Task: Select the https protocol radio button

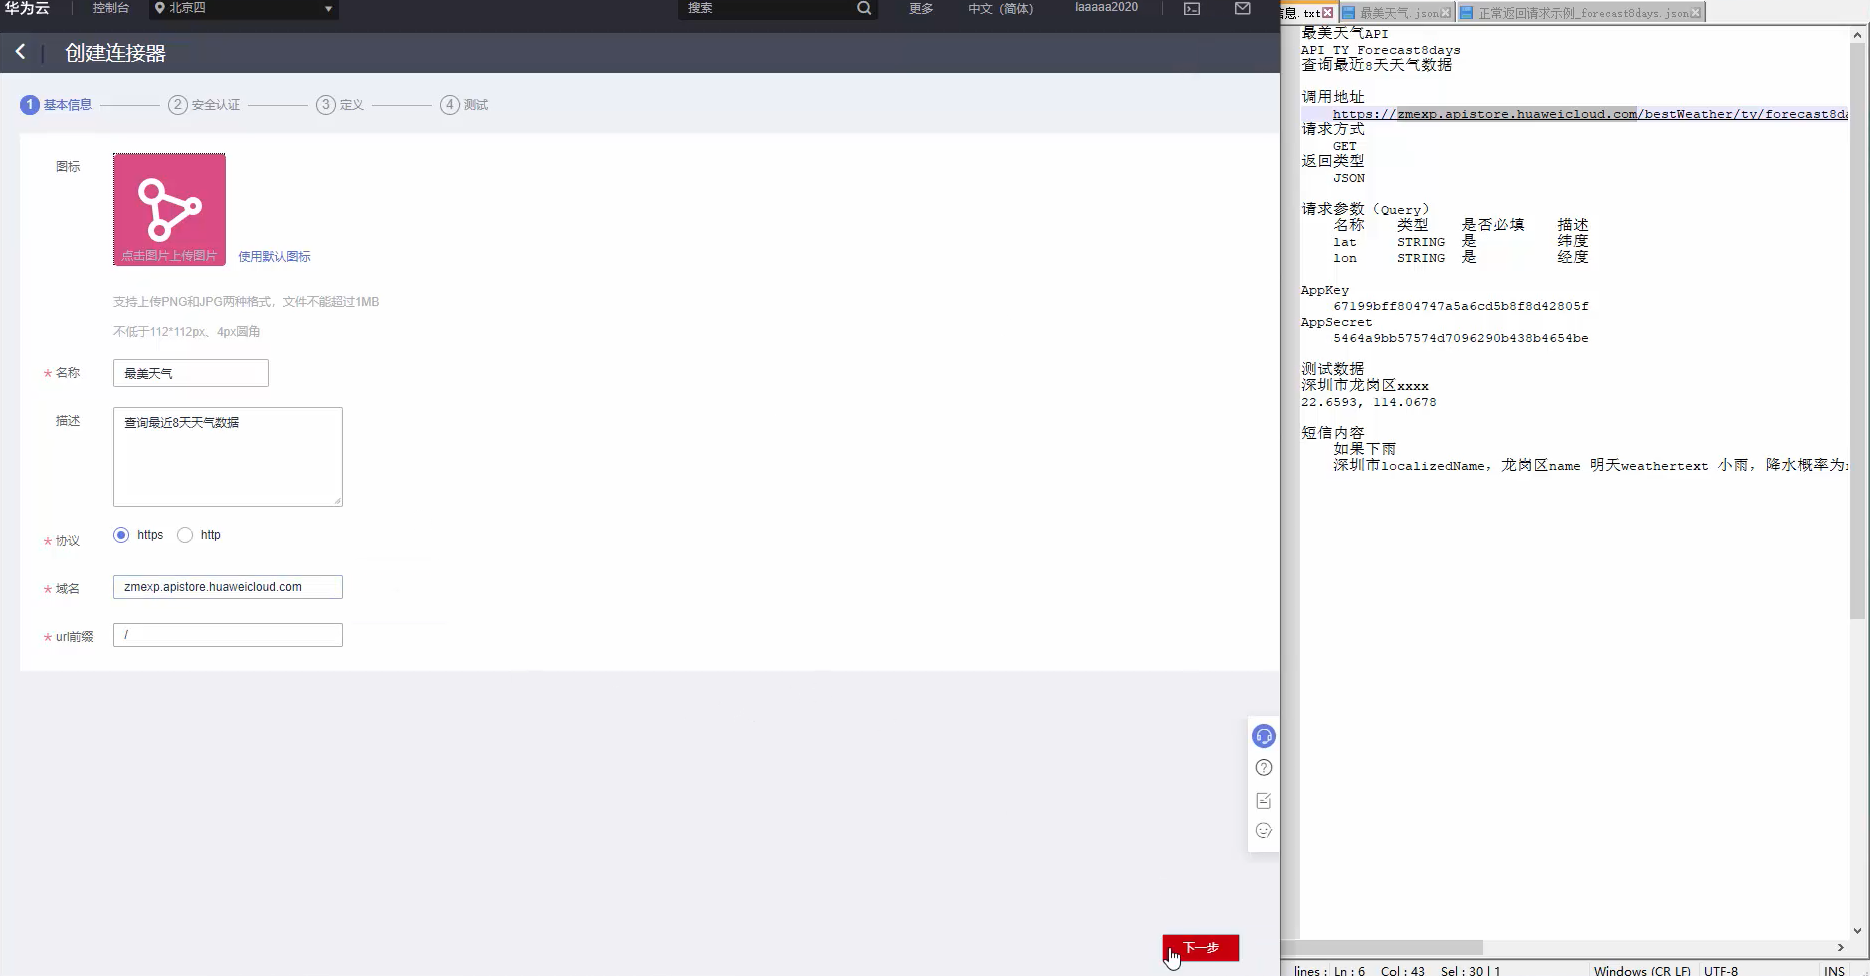Action: (x=121, y=535)
